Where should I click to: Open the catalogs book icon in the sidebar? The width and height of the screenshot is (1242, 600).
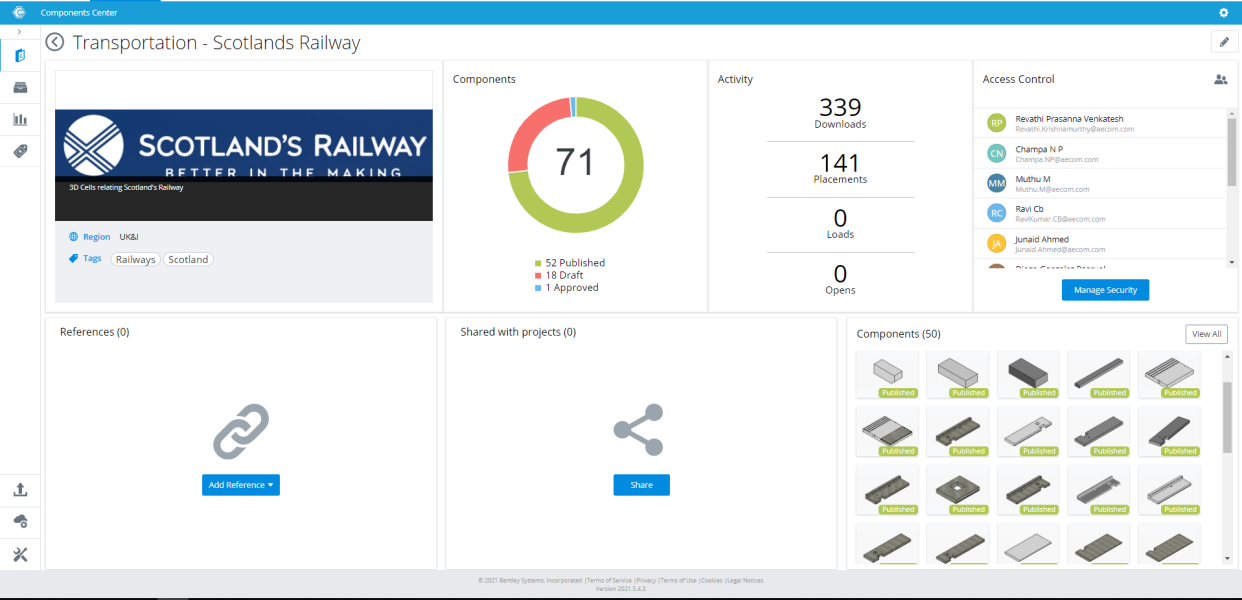coord(20,54)
